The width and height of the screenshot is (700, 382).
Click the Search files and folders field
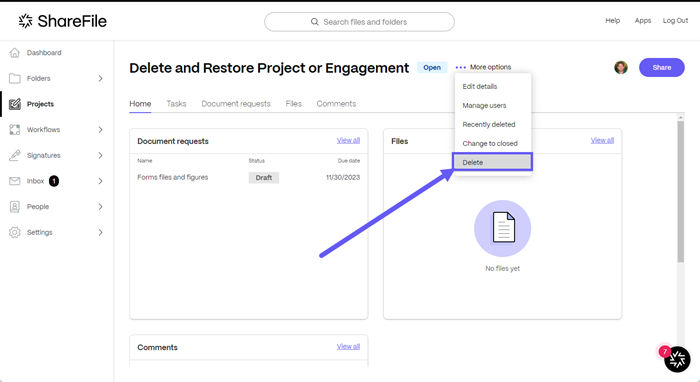pos(359,22)
